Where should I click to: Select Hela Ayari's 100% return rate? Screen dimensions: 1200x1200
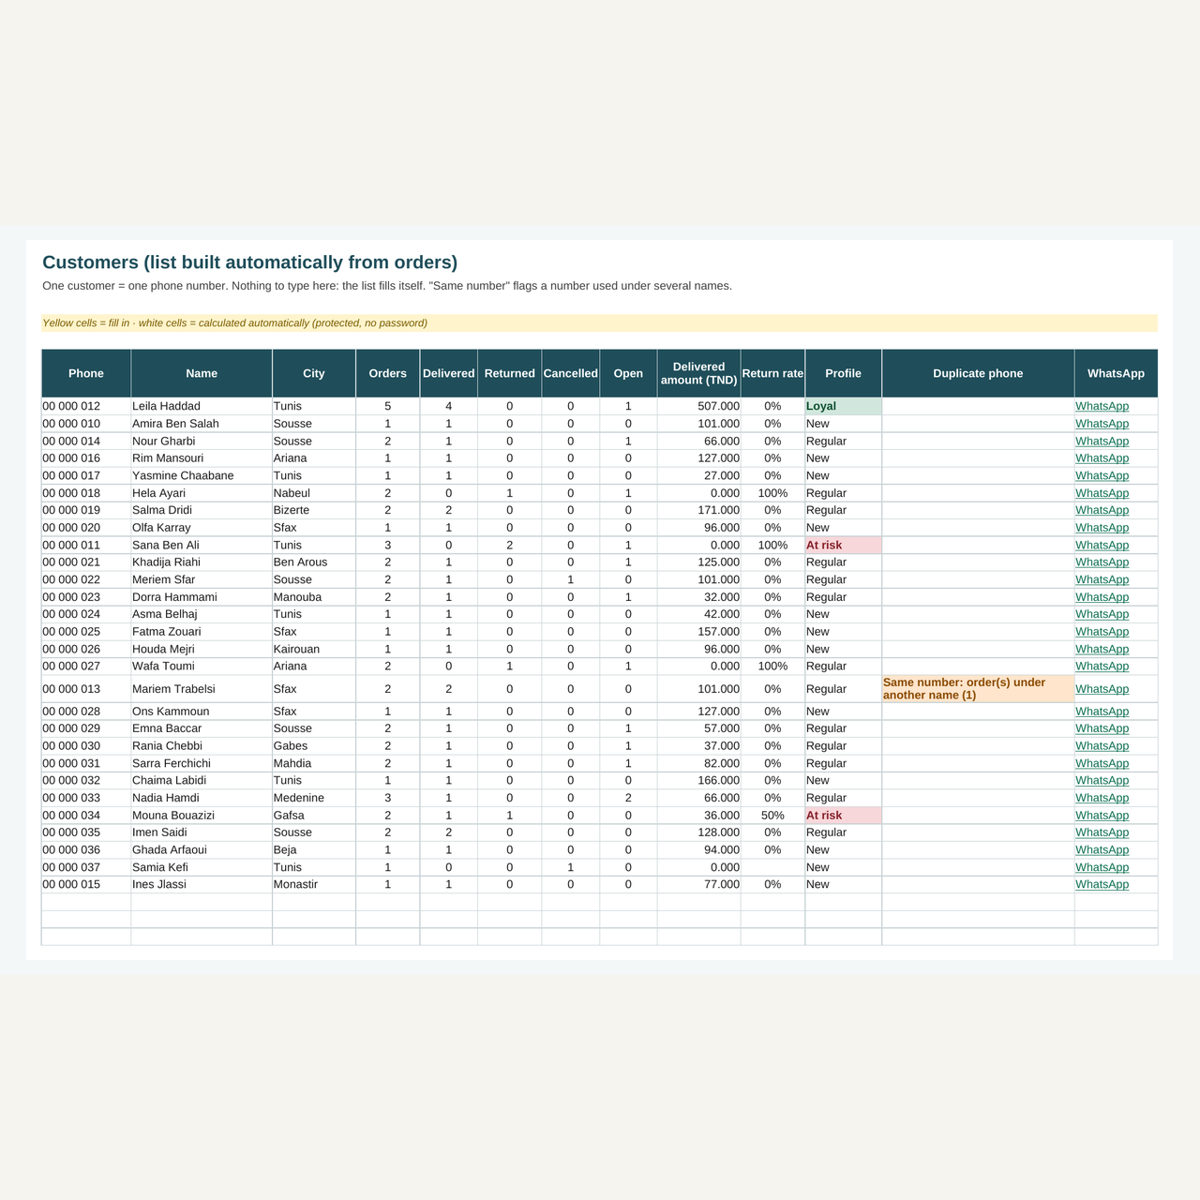(x=773, y=493)
